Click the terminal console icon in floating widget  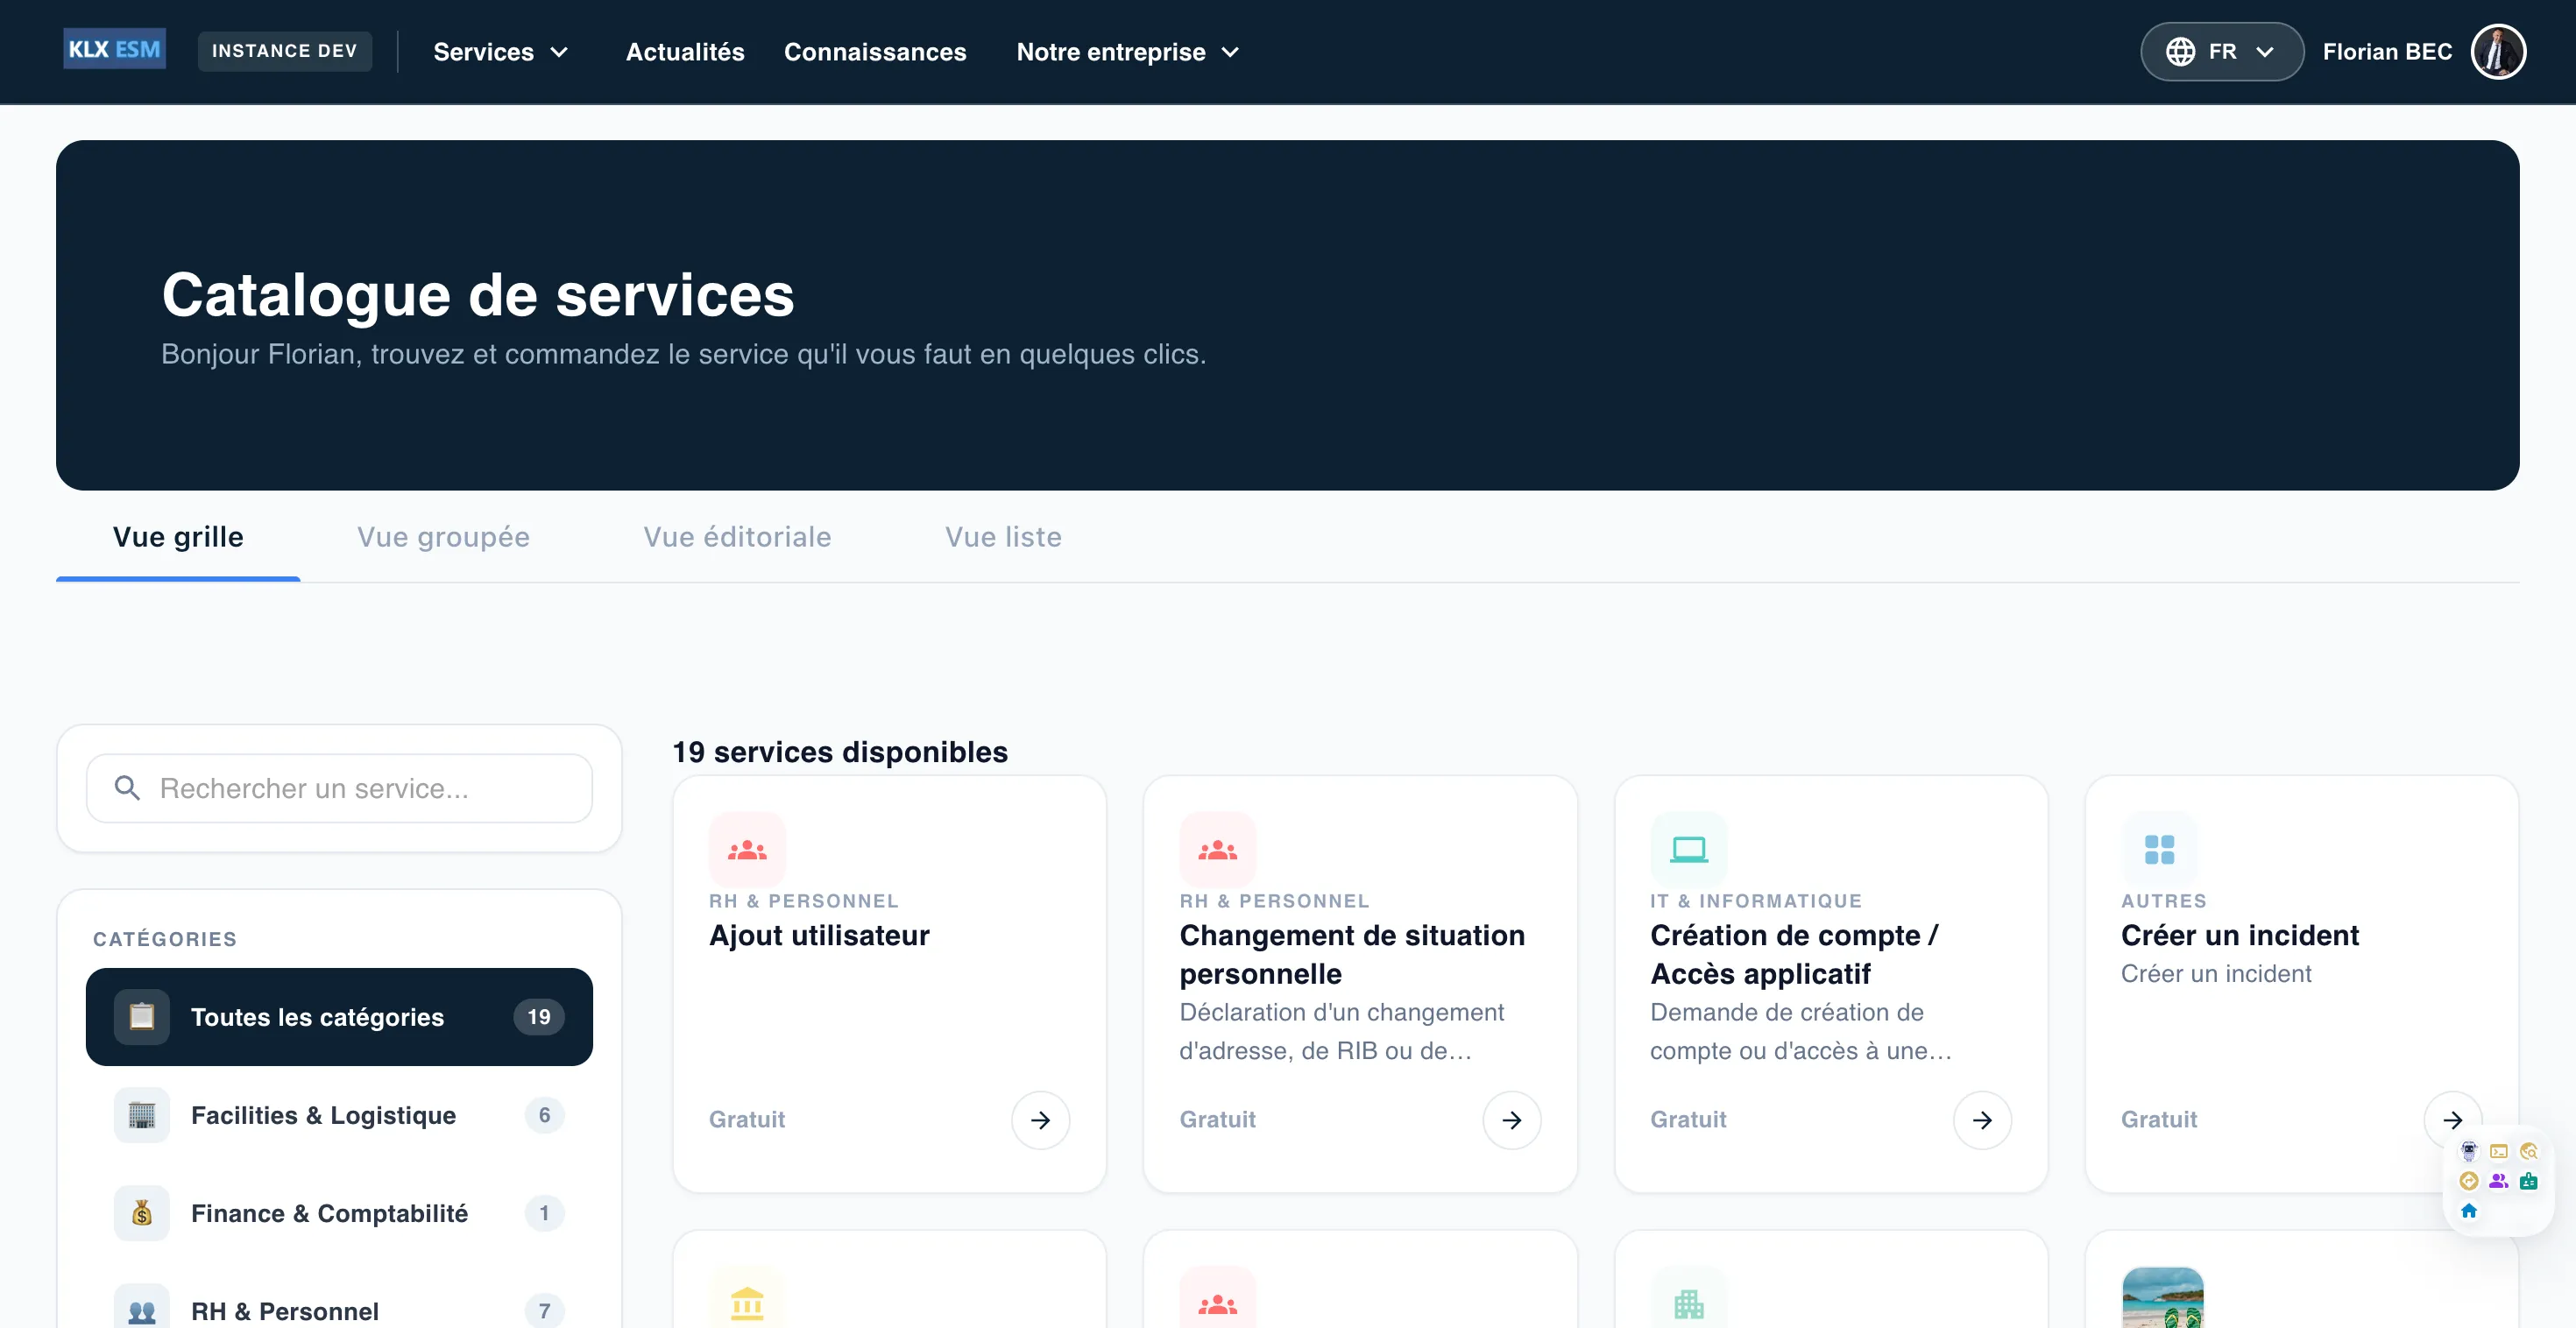(2499, 1151)
